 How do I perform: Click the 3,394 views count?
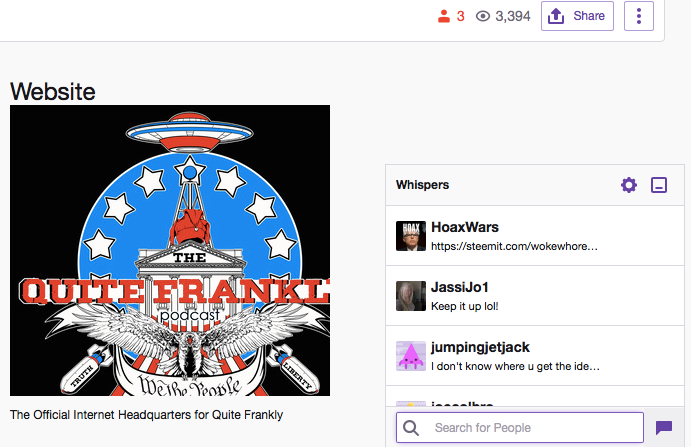(513, 16)
